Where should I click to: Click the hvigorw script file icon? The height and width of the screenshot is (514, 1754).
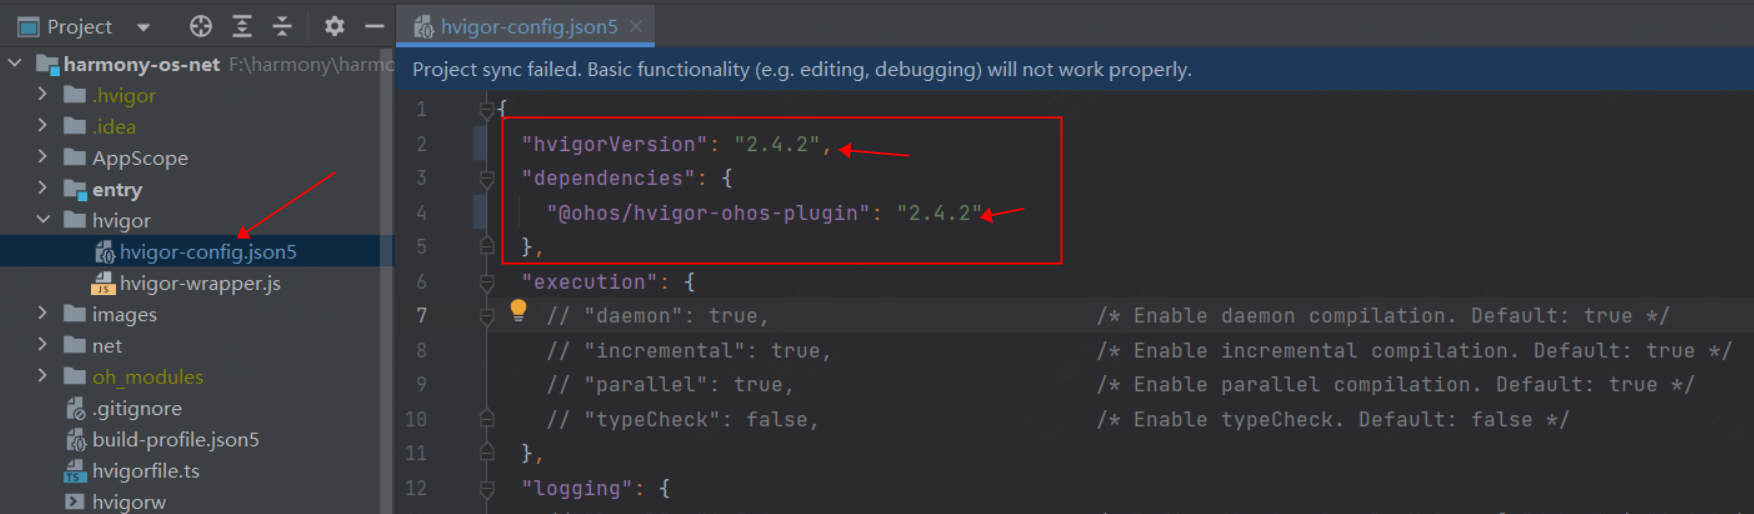[x=75, y=501]
